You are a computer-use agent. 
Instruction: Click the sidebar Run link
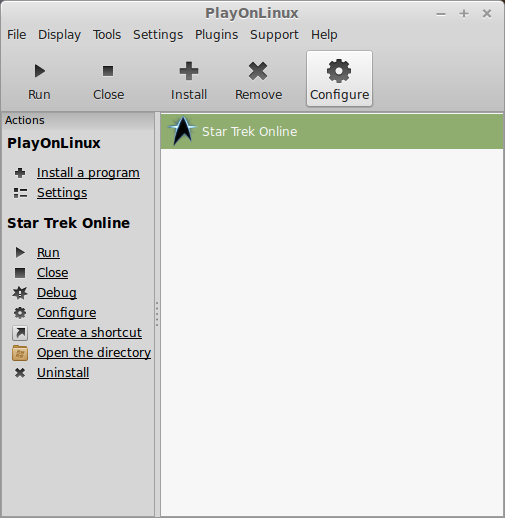48,252
